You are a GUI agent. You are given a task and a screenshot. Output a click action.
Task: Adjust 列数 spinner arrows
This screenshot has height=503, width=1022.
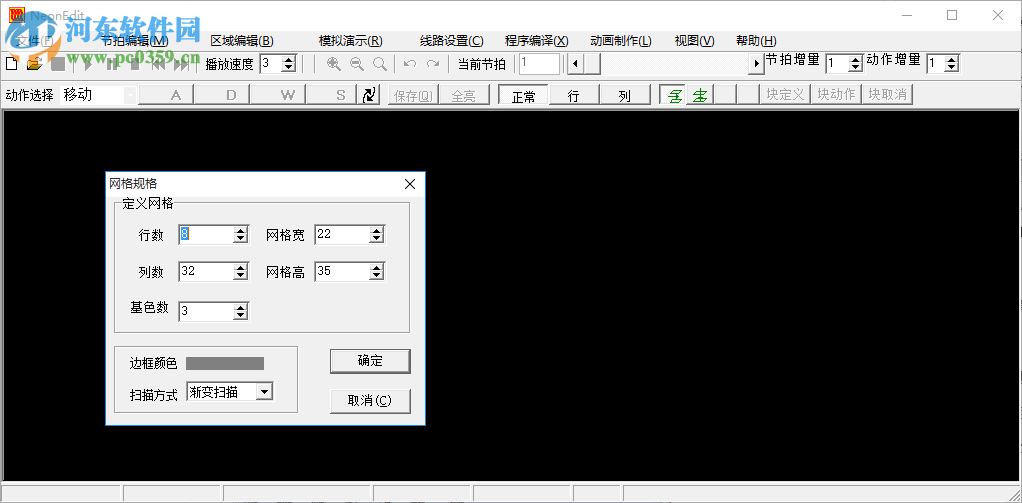[x=241, y=272]
